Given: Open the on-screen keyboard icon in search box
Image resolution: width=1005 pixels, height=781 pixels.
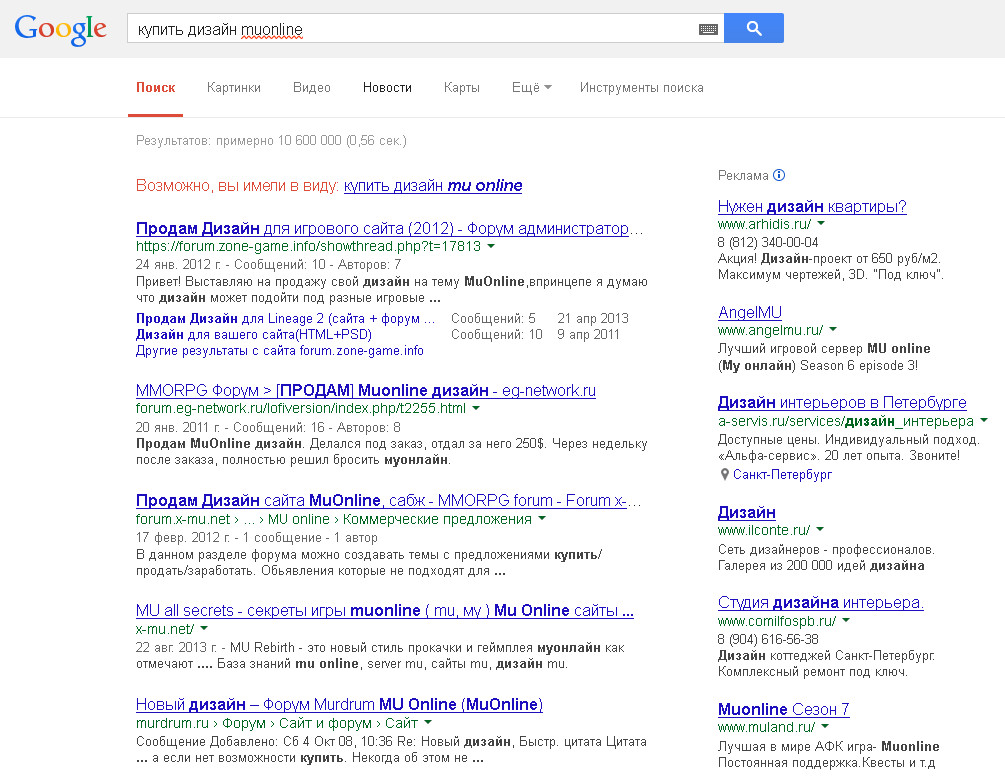Looking at the screenshot, I should pos(708,29).
